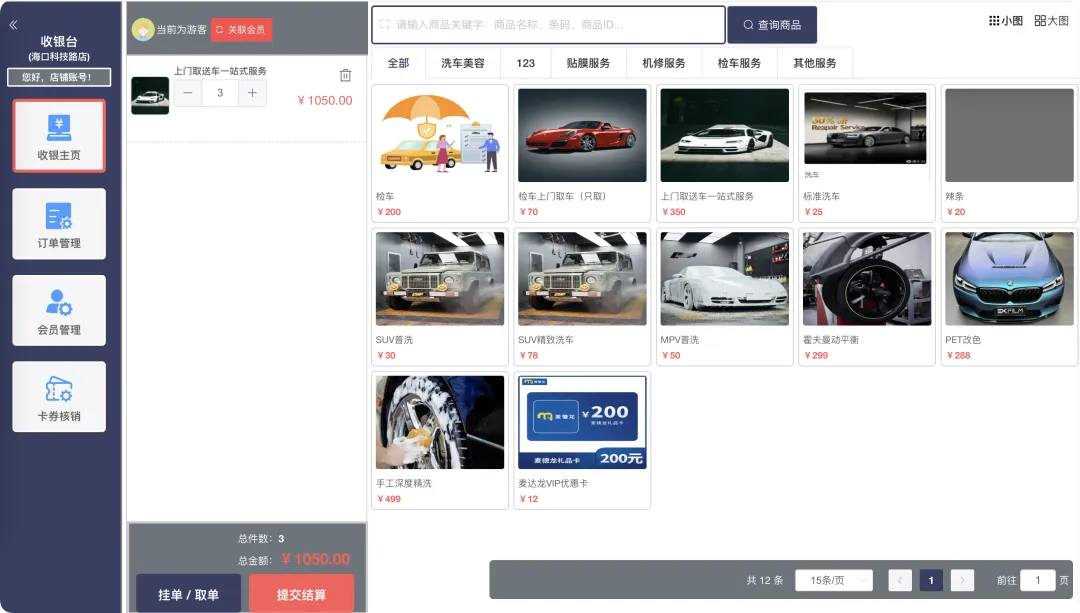Open 会员管理 member management
This screenshot has width=1080, height=613.
[x=59, y=311]
